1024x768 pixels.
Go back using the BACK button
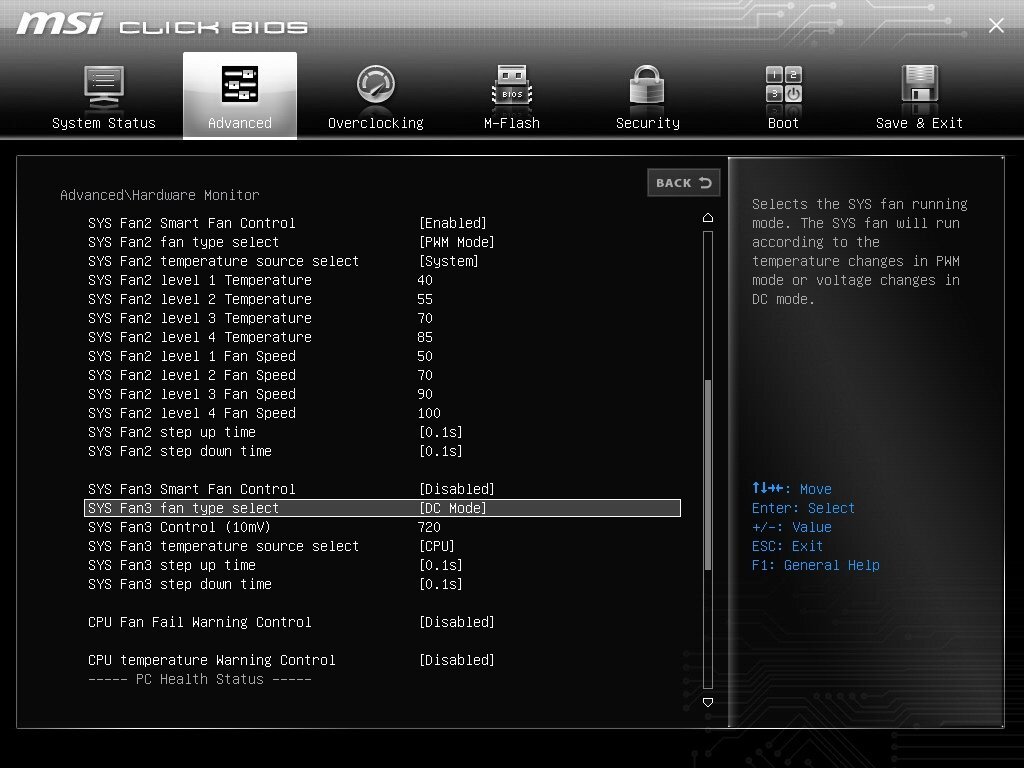pyautogui.click(x=684, y=183)
